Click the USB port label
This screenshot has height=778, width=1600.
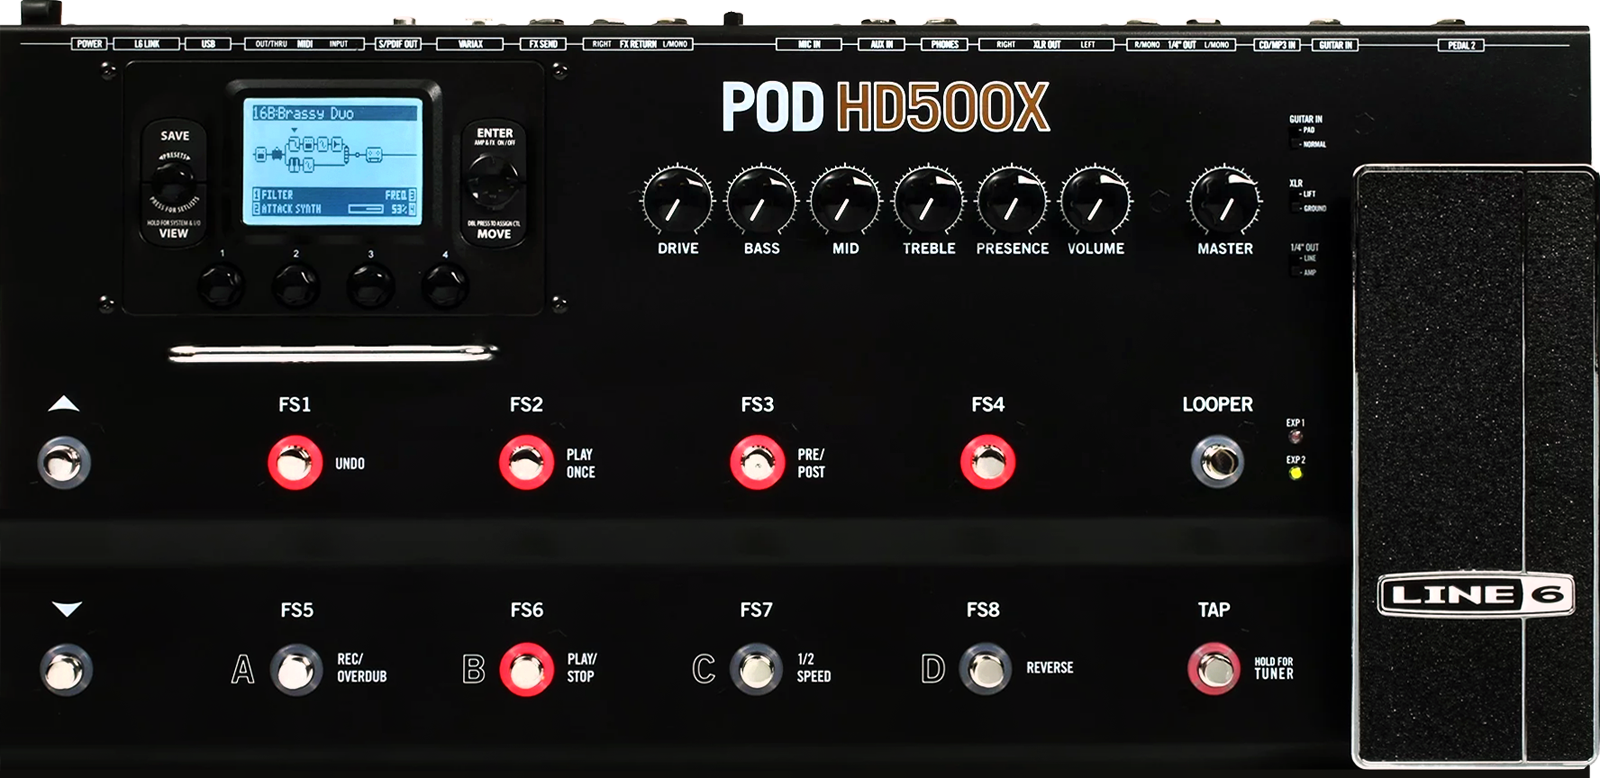[x=208, y=44]
